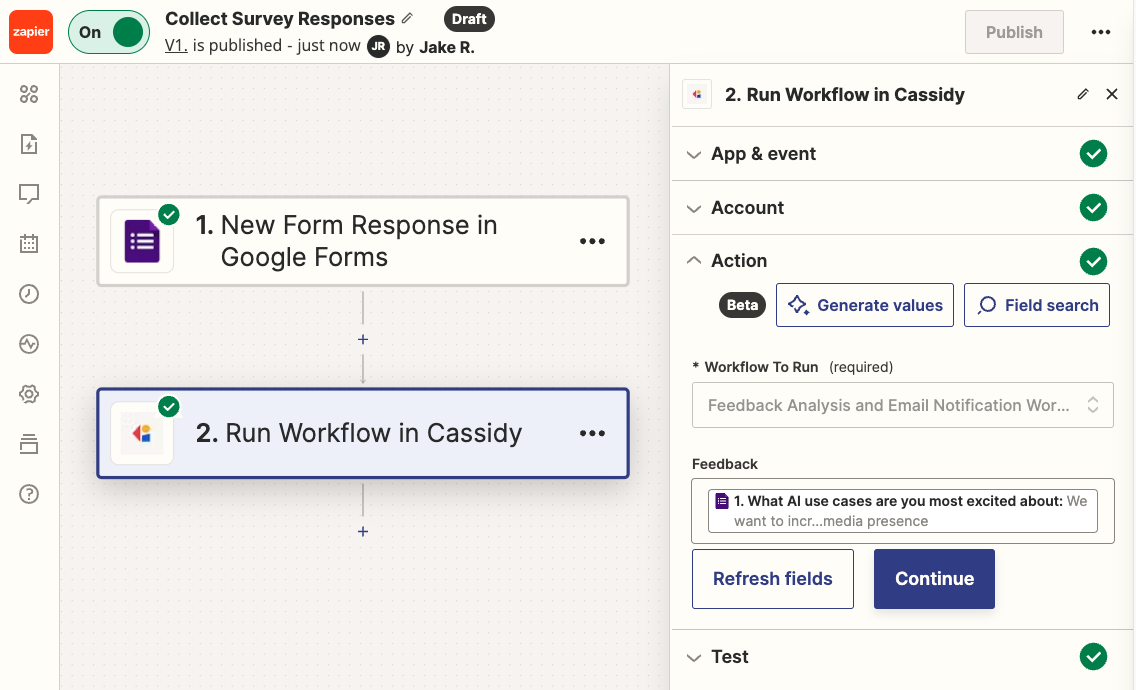Open the apps grid panel in sidebar
Screen dimensions: 1136x690
(29, 94)
